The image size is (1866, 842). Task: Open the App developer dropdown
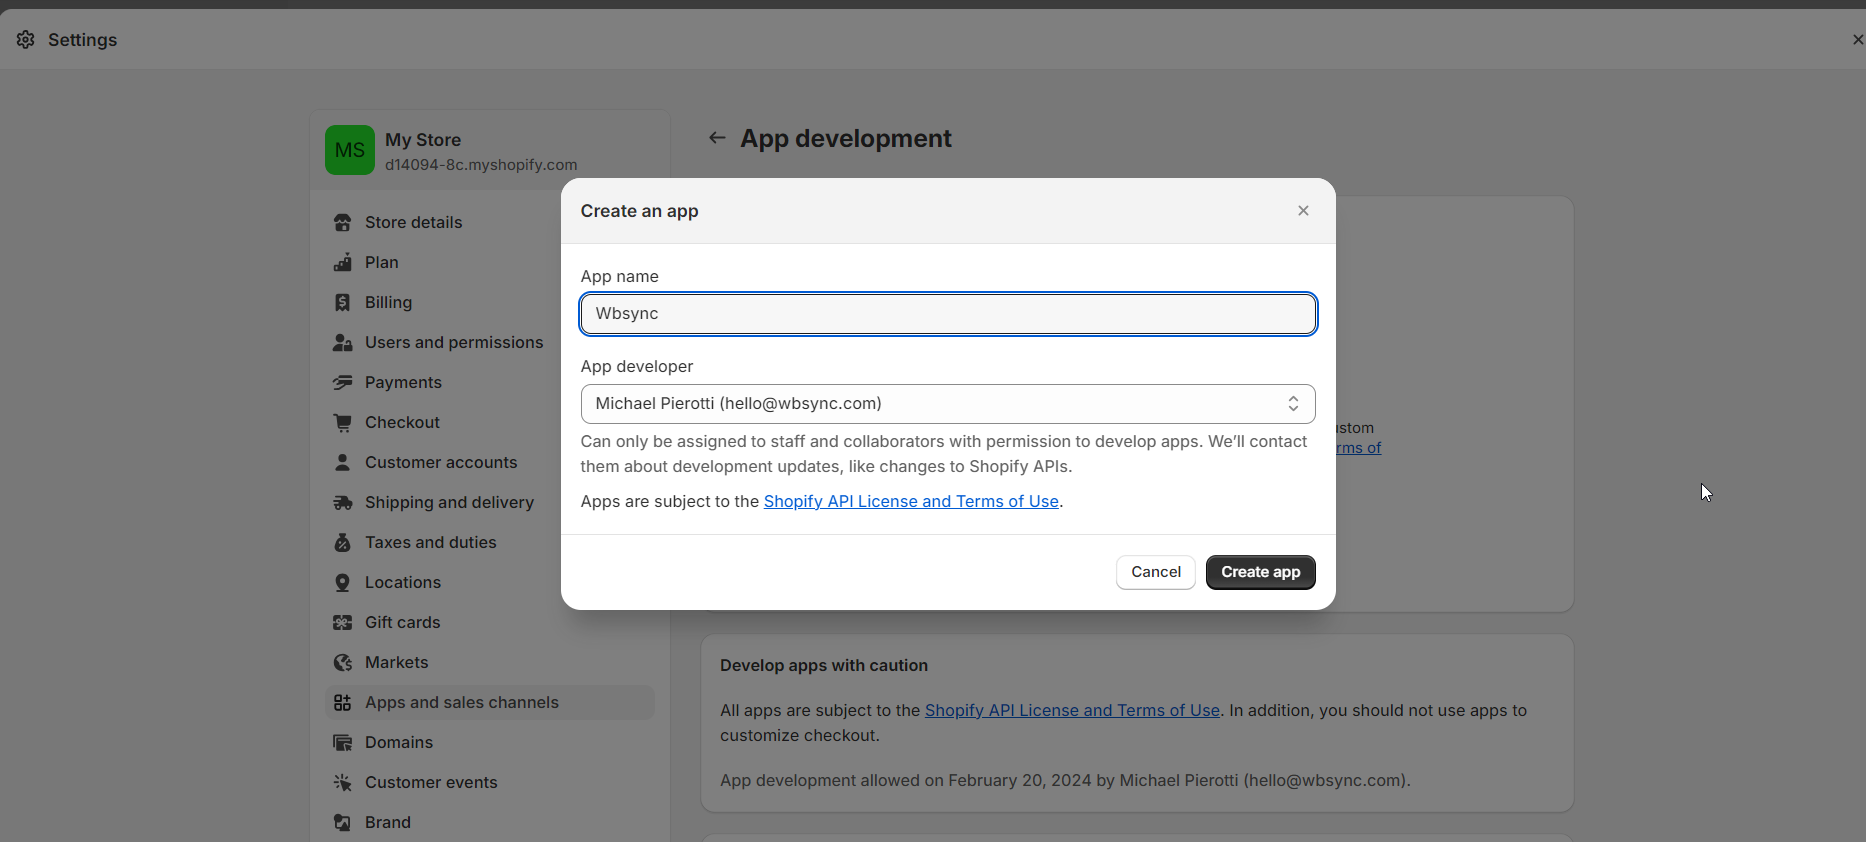pos(947,404)
